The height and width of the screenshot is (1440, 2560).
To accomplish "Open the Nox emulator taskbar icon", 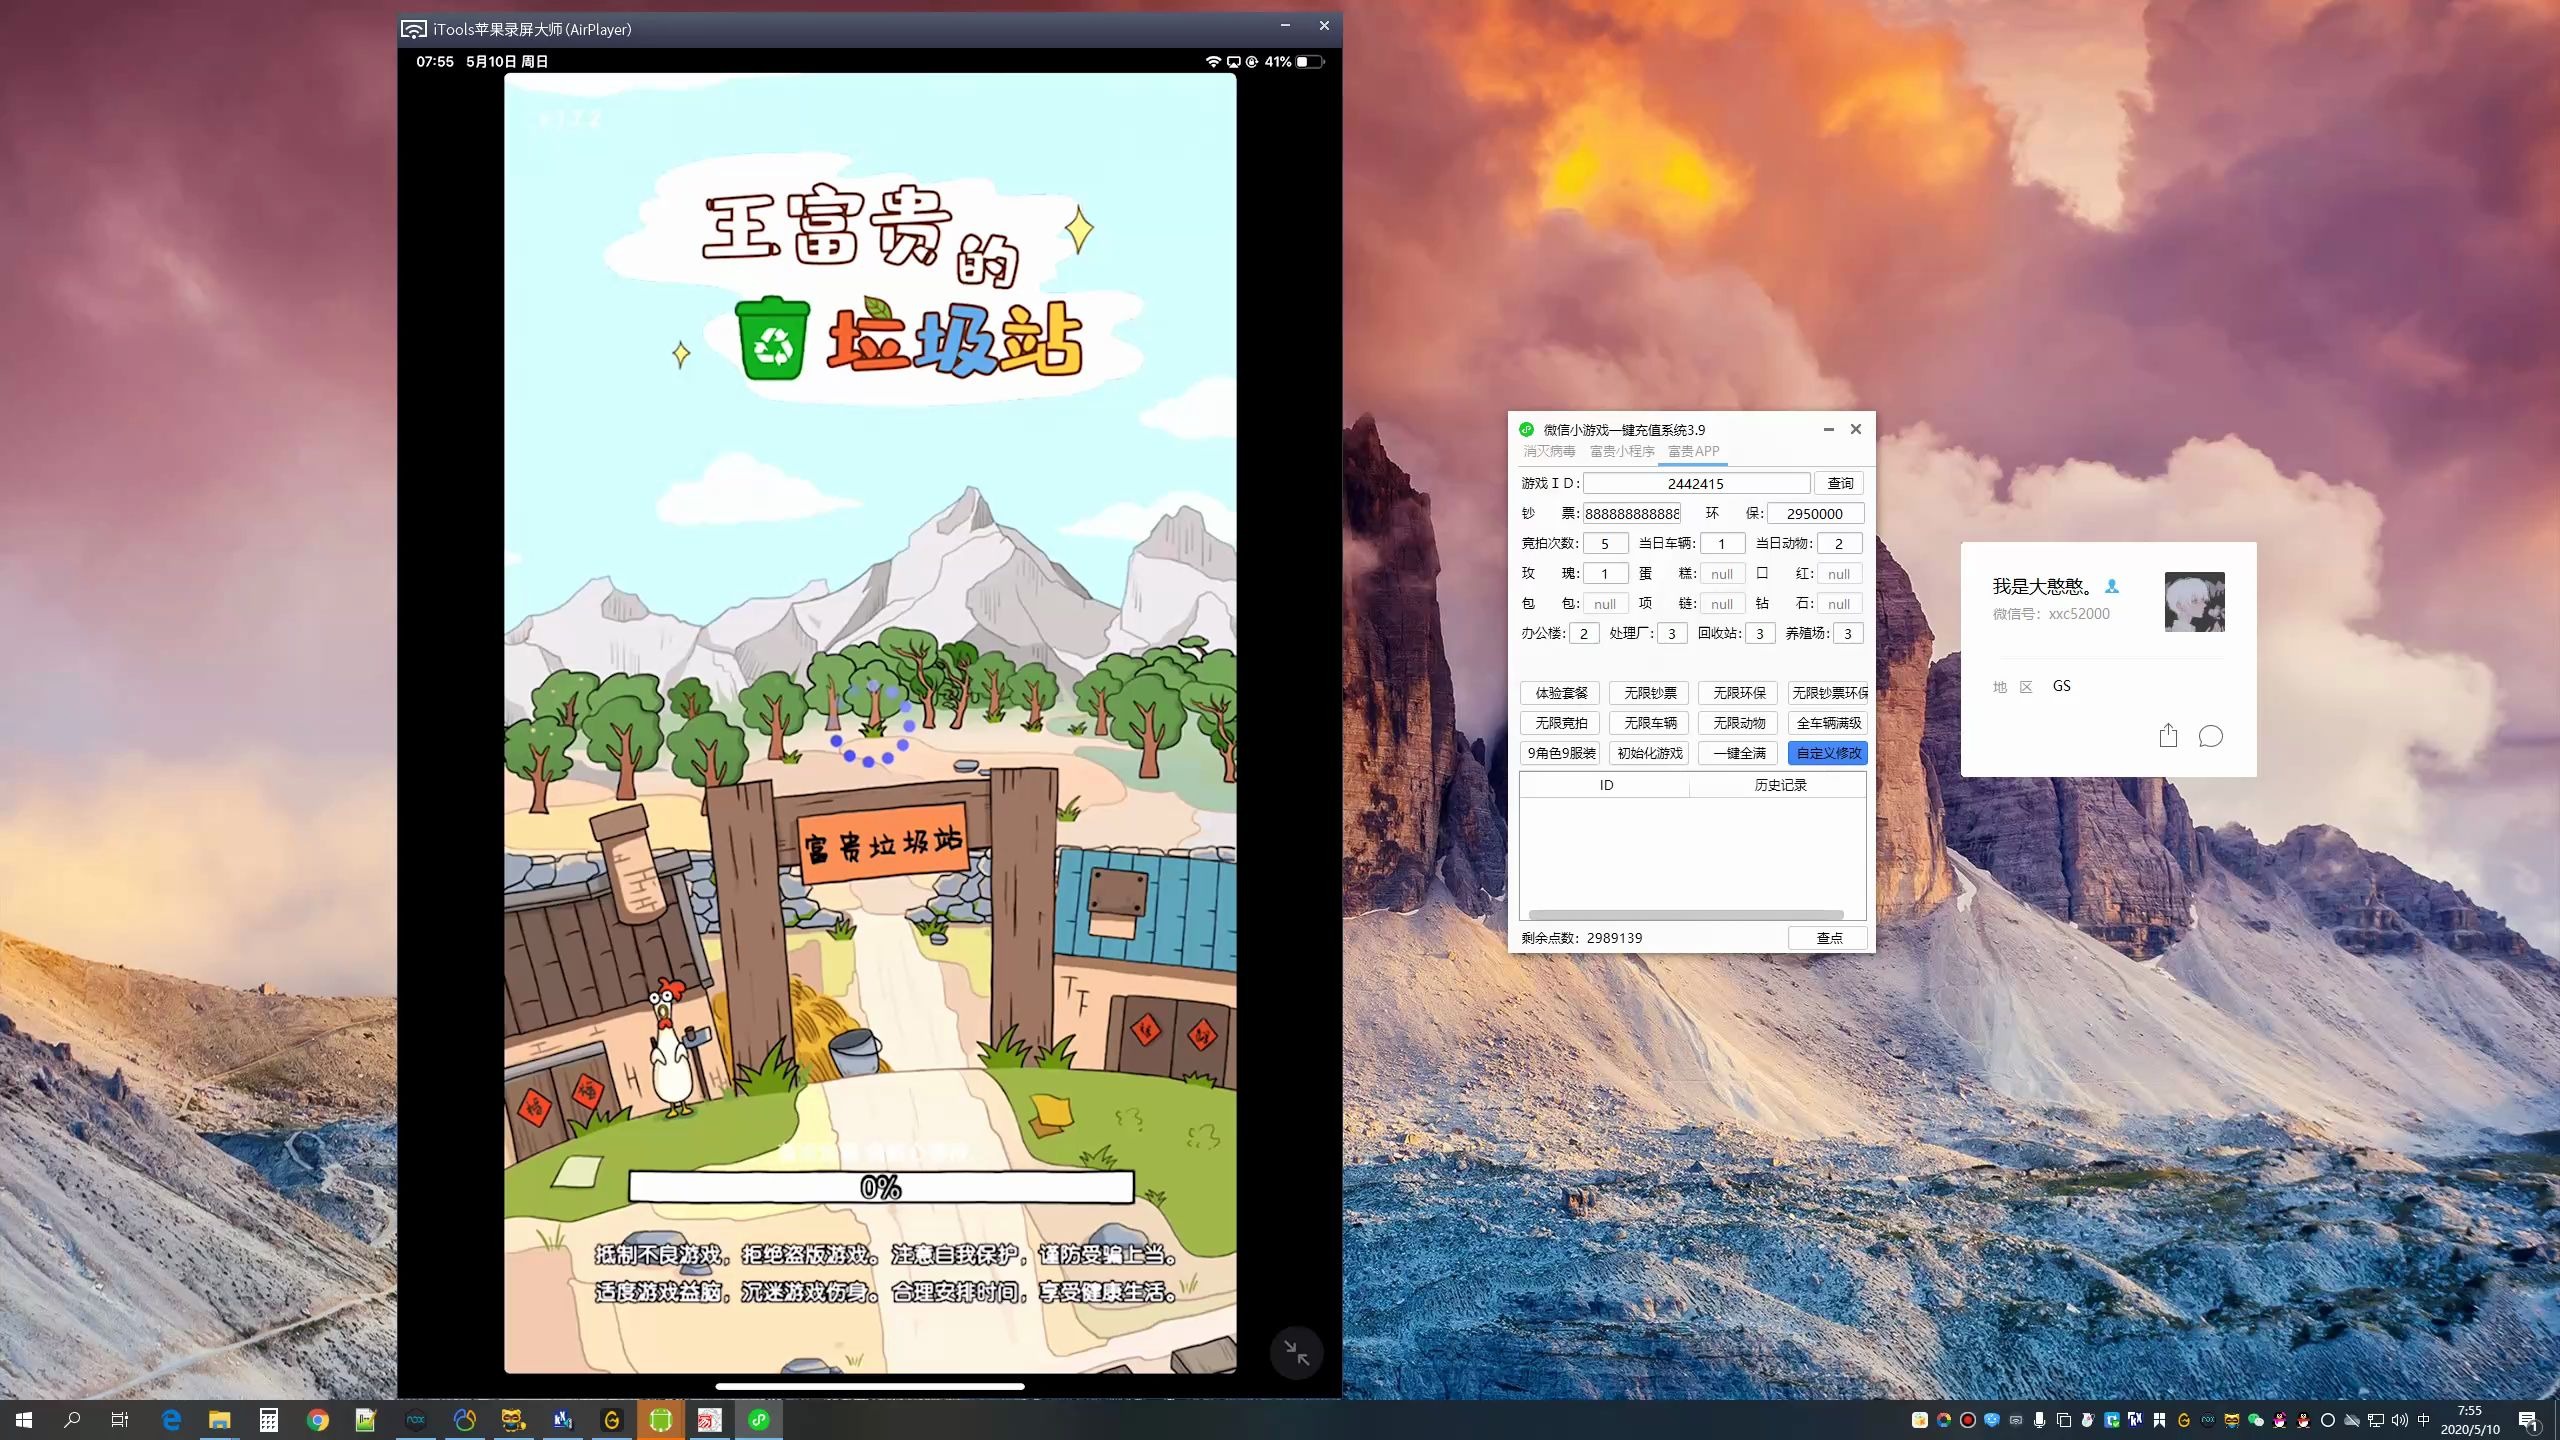I will pos(415,1420).
